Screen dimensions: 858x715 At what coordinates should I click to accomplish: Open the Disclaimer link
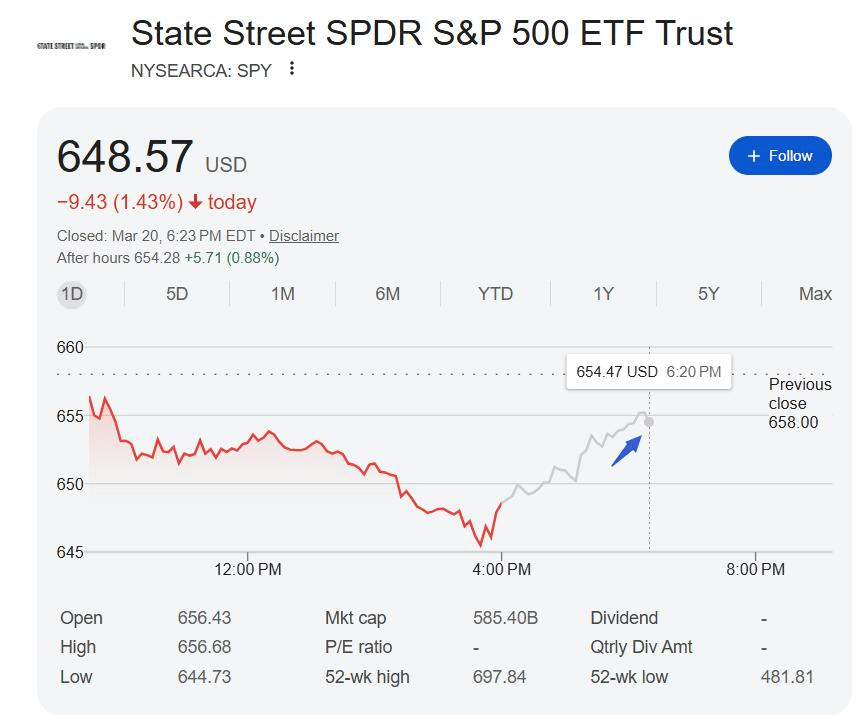click(304, 236)
